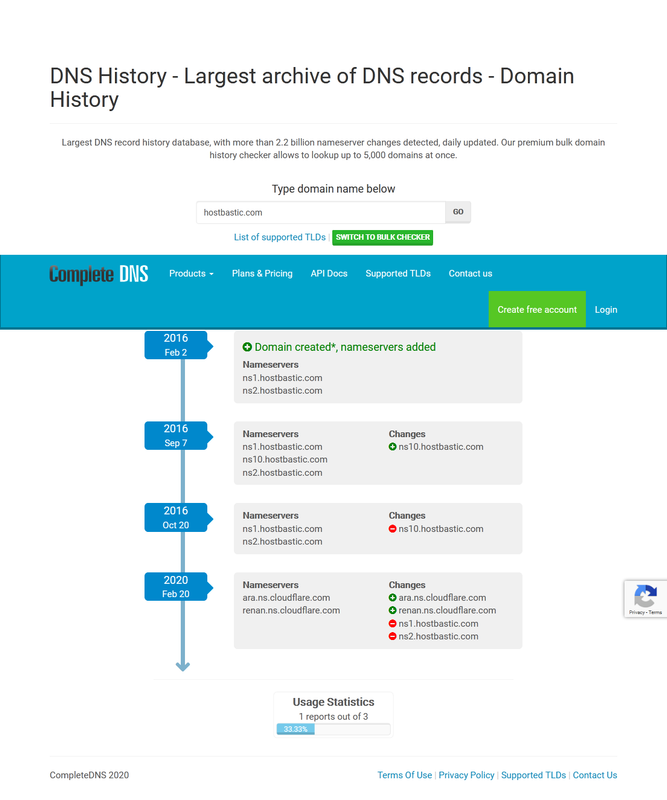Click red minus icon next to ns10.hostbastic.com
This screenshot has height=800, width=667.
[392, 529]
